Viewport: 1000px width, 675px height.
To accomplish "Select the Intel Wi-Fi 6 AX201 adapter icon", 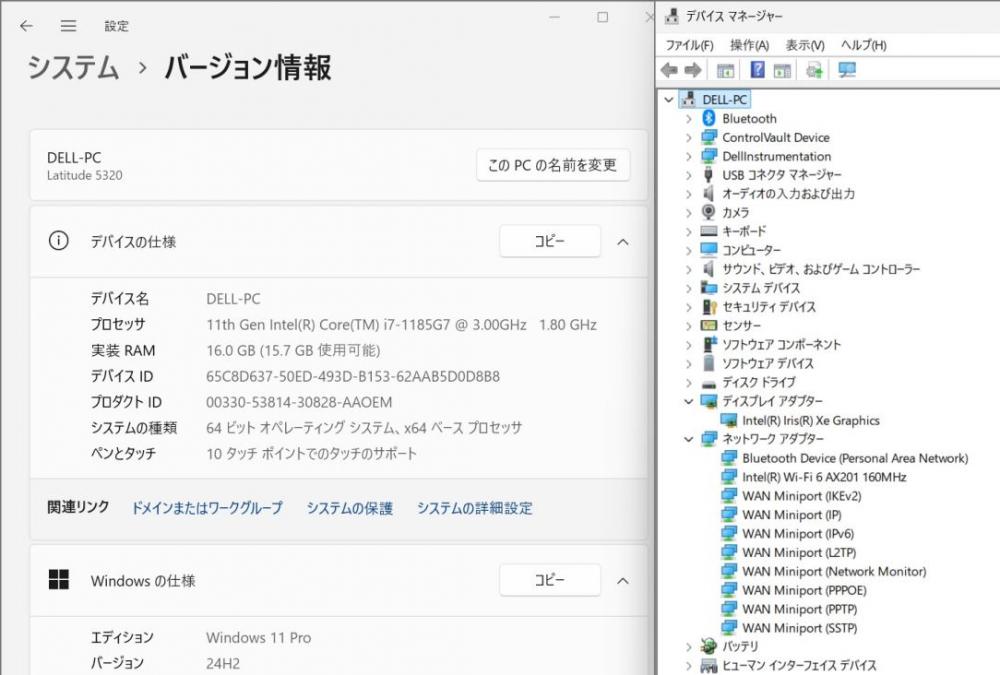I will pos(729,477).
